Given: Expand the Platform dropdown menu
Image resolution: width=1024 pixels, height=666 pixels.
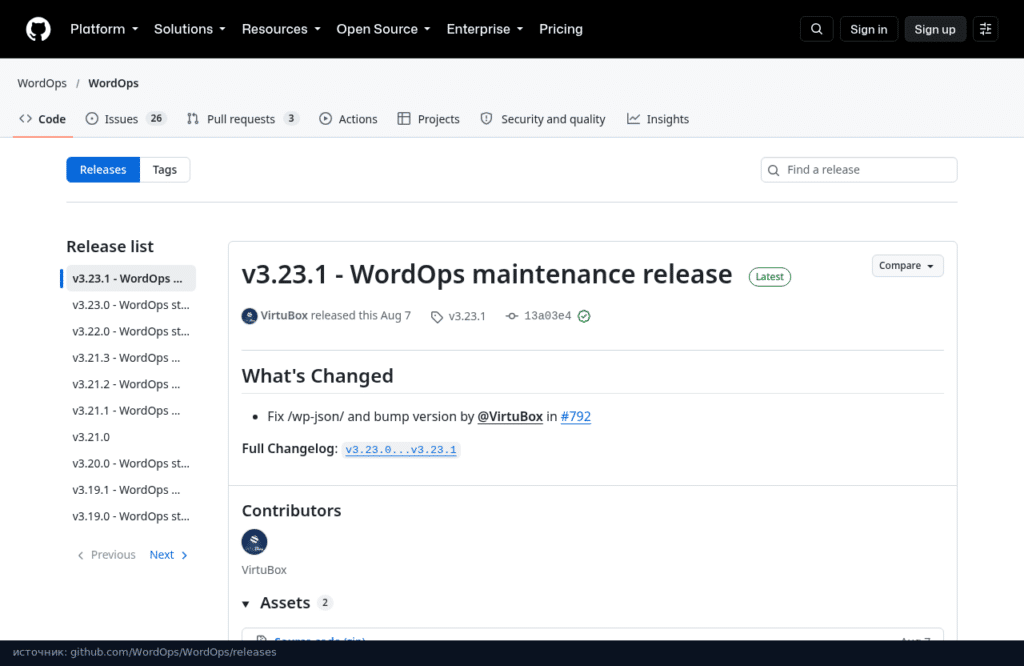Looking at the screenshot, I should [x=104, y=29].
